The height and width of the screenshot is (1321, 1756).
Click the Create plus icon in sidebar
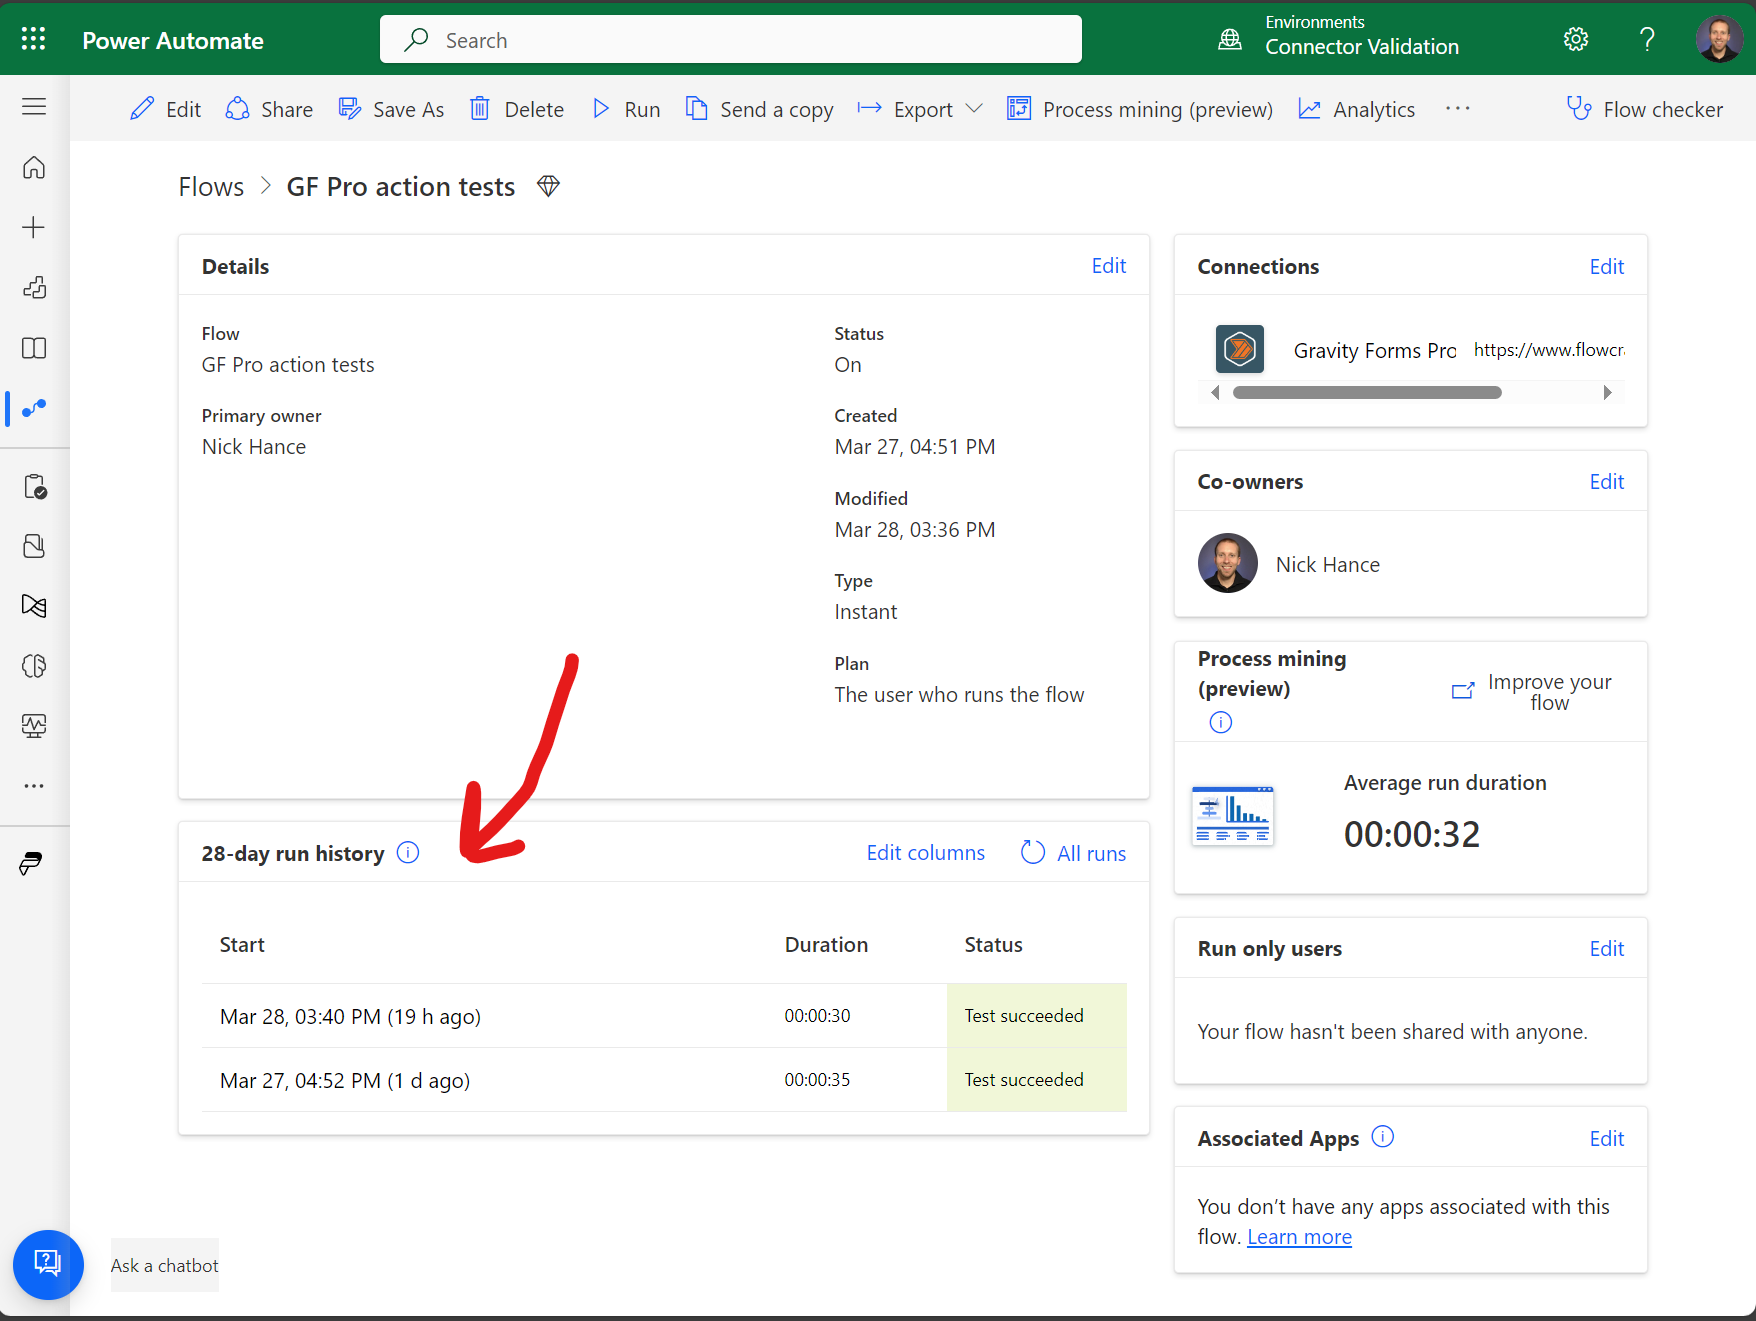click(x=34, y=227)
